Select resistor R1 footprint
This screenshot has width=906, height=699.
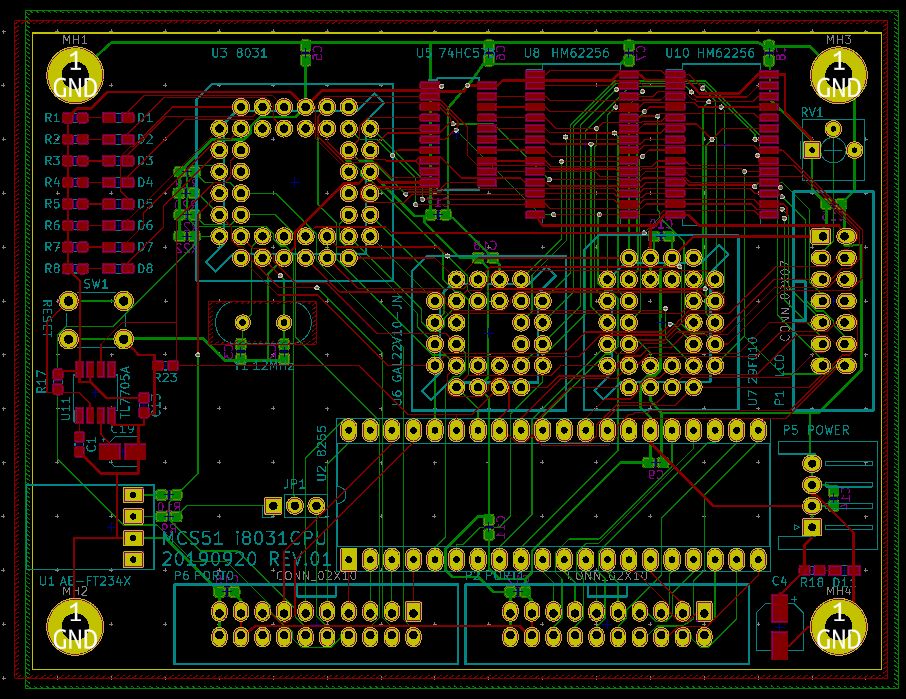click(x=76, y=118)
